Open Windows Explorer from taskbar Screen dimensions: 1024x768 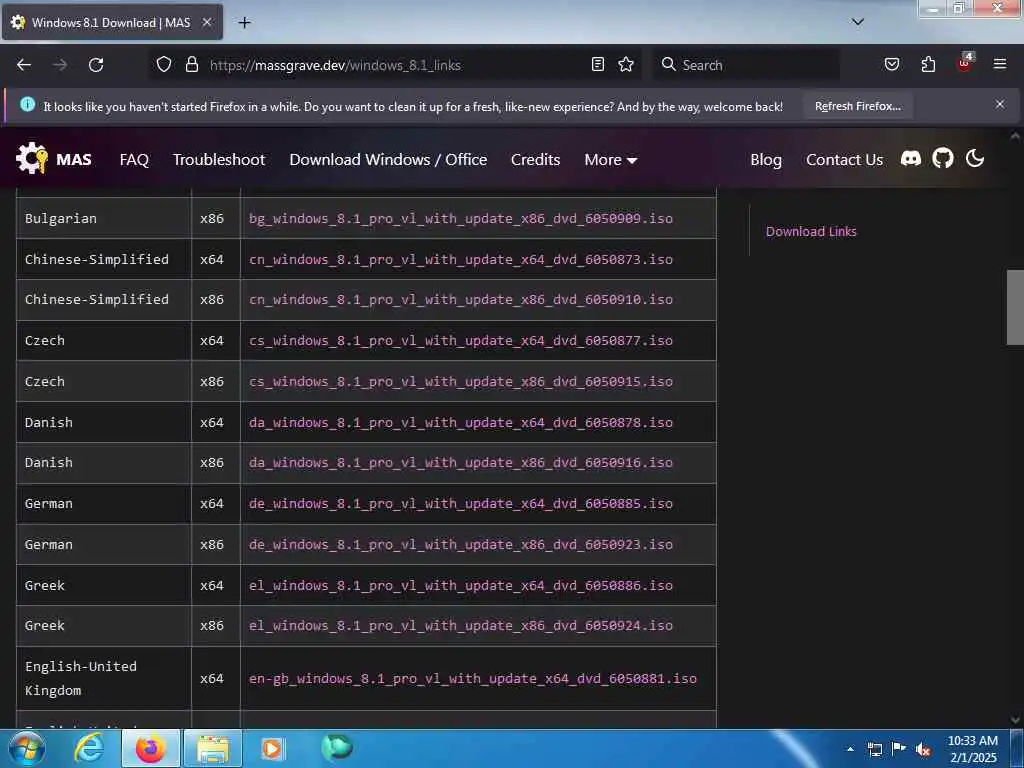(x=213, y=748)
